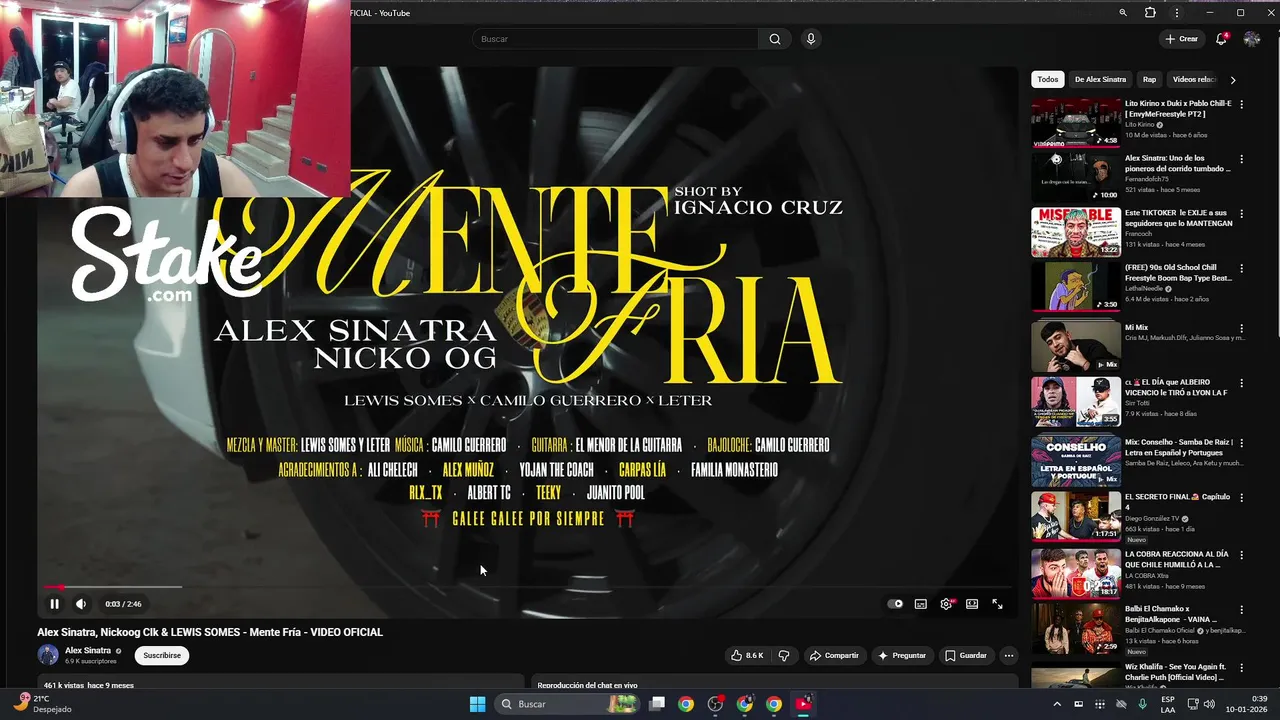Click the Suscribirse button
This screenshot has width=1280, height=720.
click(162, 656)
